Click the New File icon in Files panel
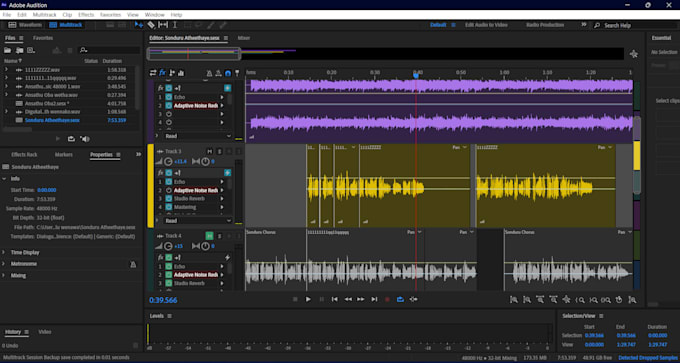This screenshot has height=363, width=680. point(31,51)
